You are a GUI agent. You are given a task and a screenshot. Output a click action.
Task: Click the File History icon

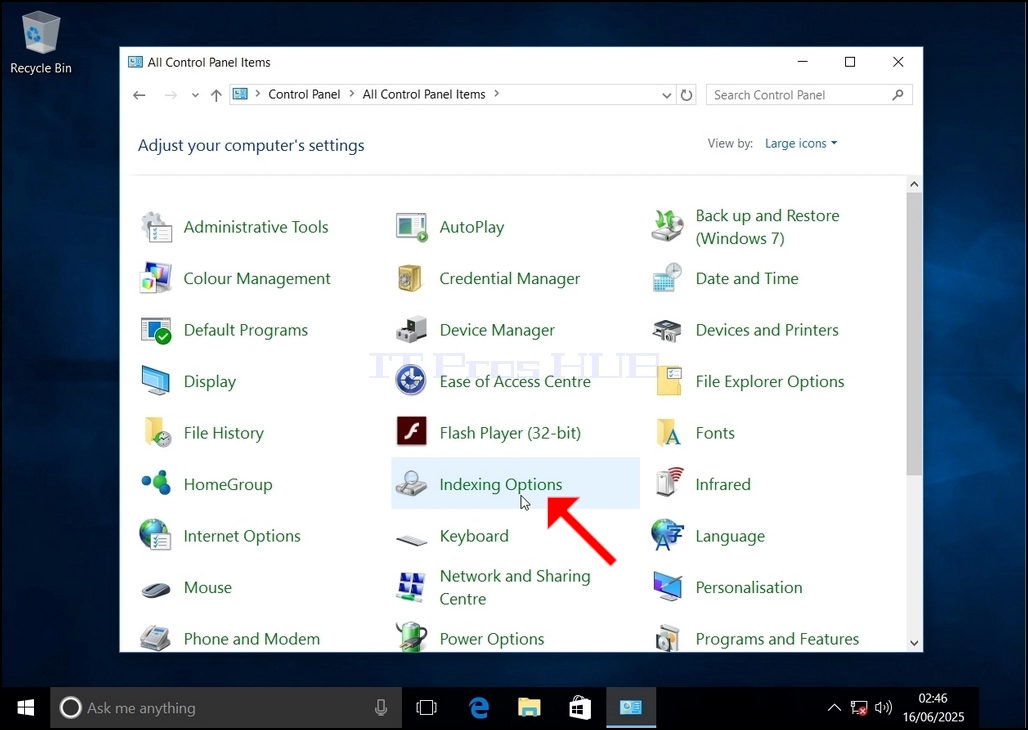[x=157, y=432]
